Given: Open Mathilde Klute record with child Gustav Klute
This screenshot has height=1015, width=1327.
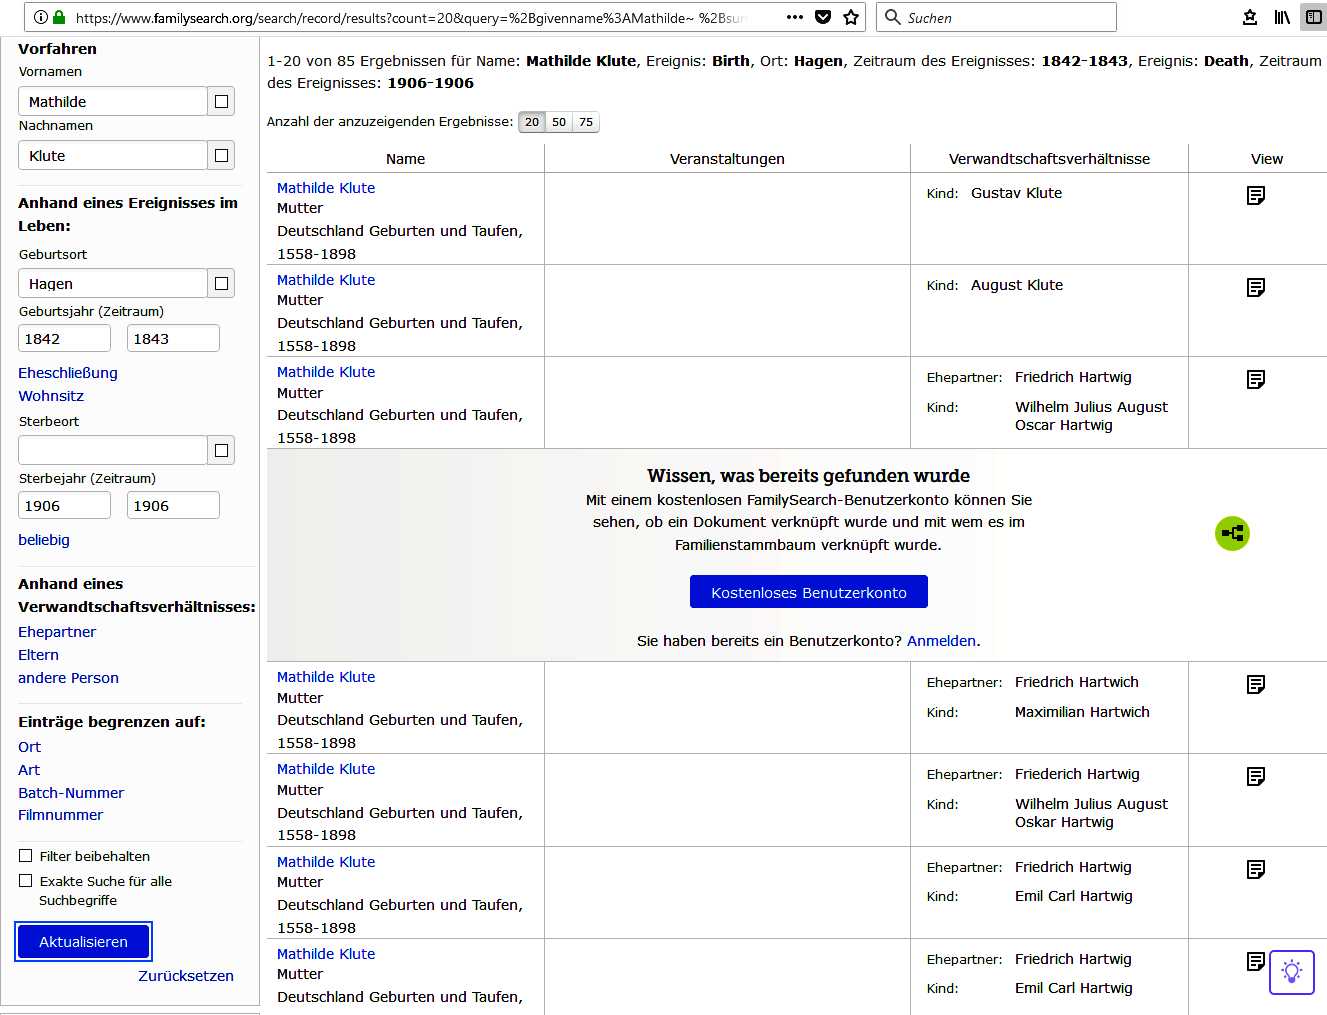Looking at the screenshot, I should pyautogui.click(x=326, y=188).
